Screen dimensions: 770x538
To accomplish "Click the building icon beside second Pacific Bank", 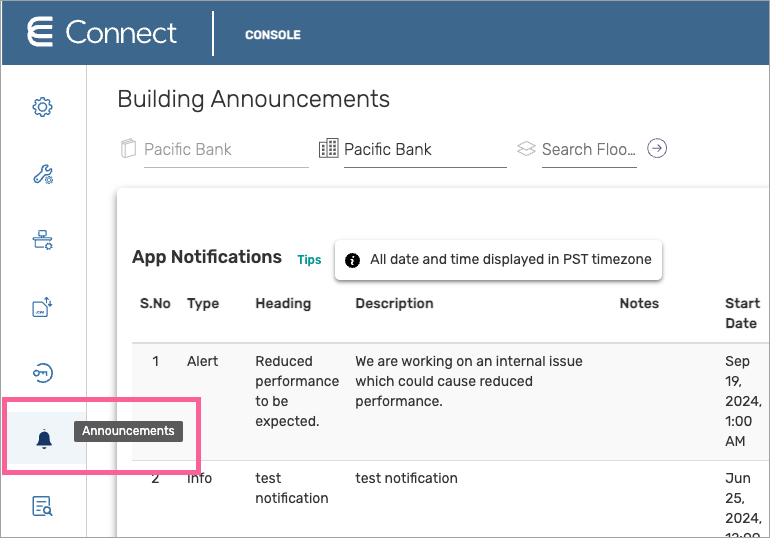I will click(329, 148).
